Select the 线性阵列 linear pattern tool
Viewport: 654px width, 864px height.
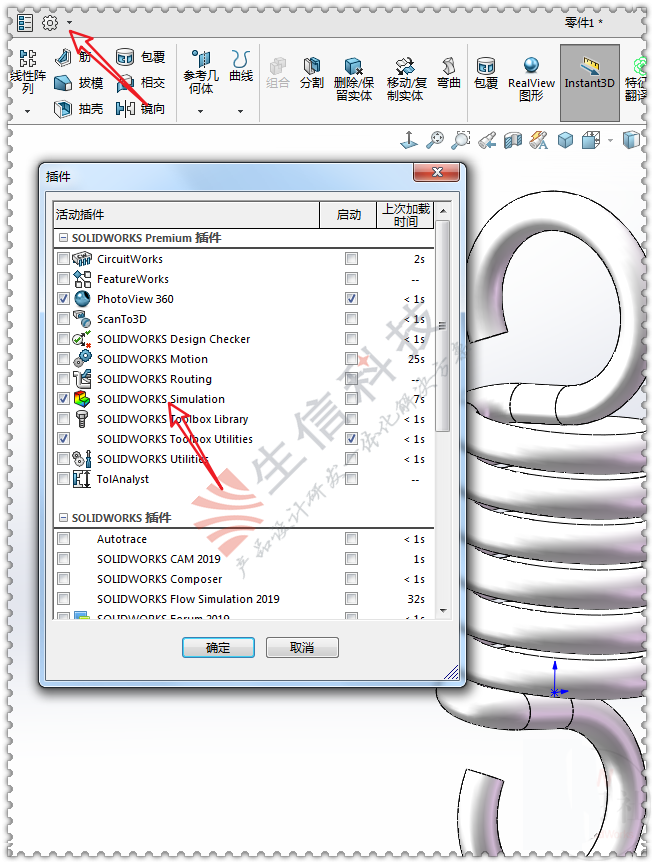28,72
